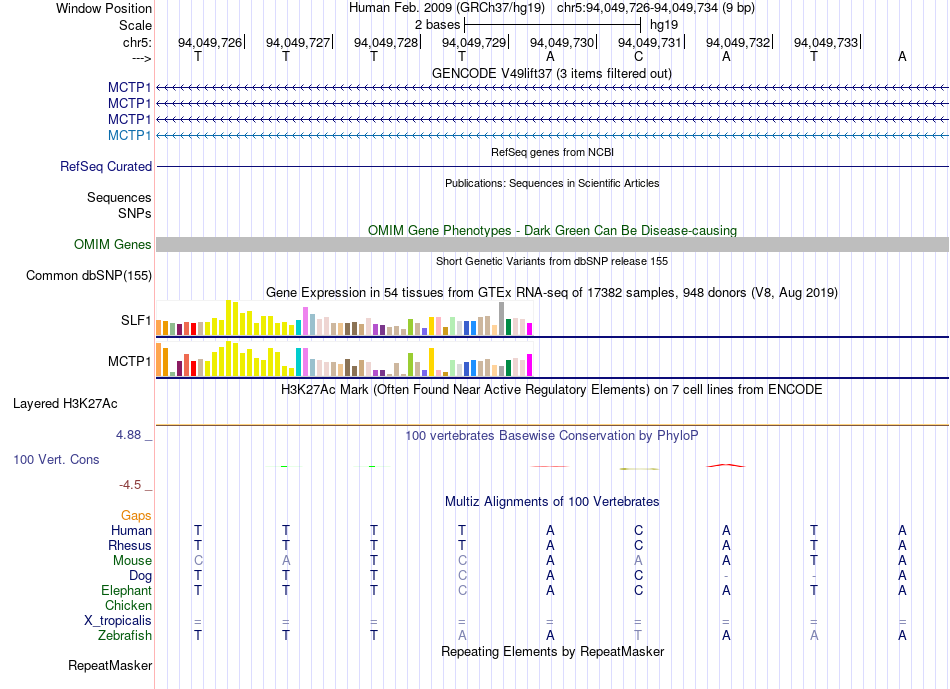Click the Sequences label of the Publications track
The width and height of the screenshot is (950, 689).
(x=119, y=198)
